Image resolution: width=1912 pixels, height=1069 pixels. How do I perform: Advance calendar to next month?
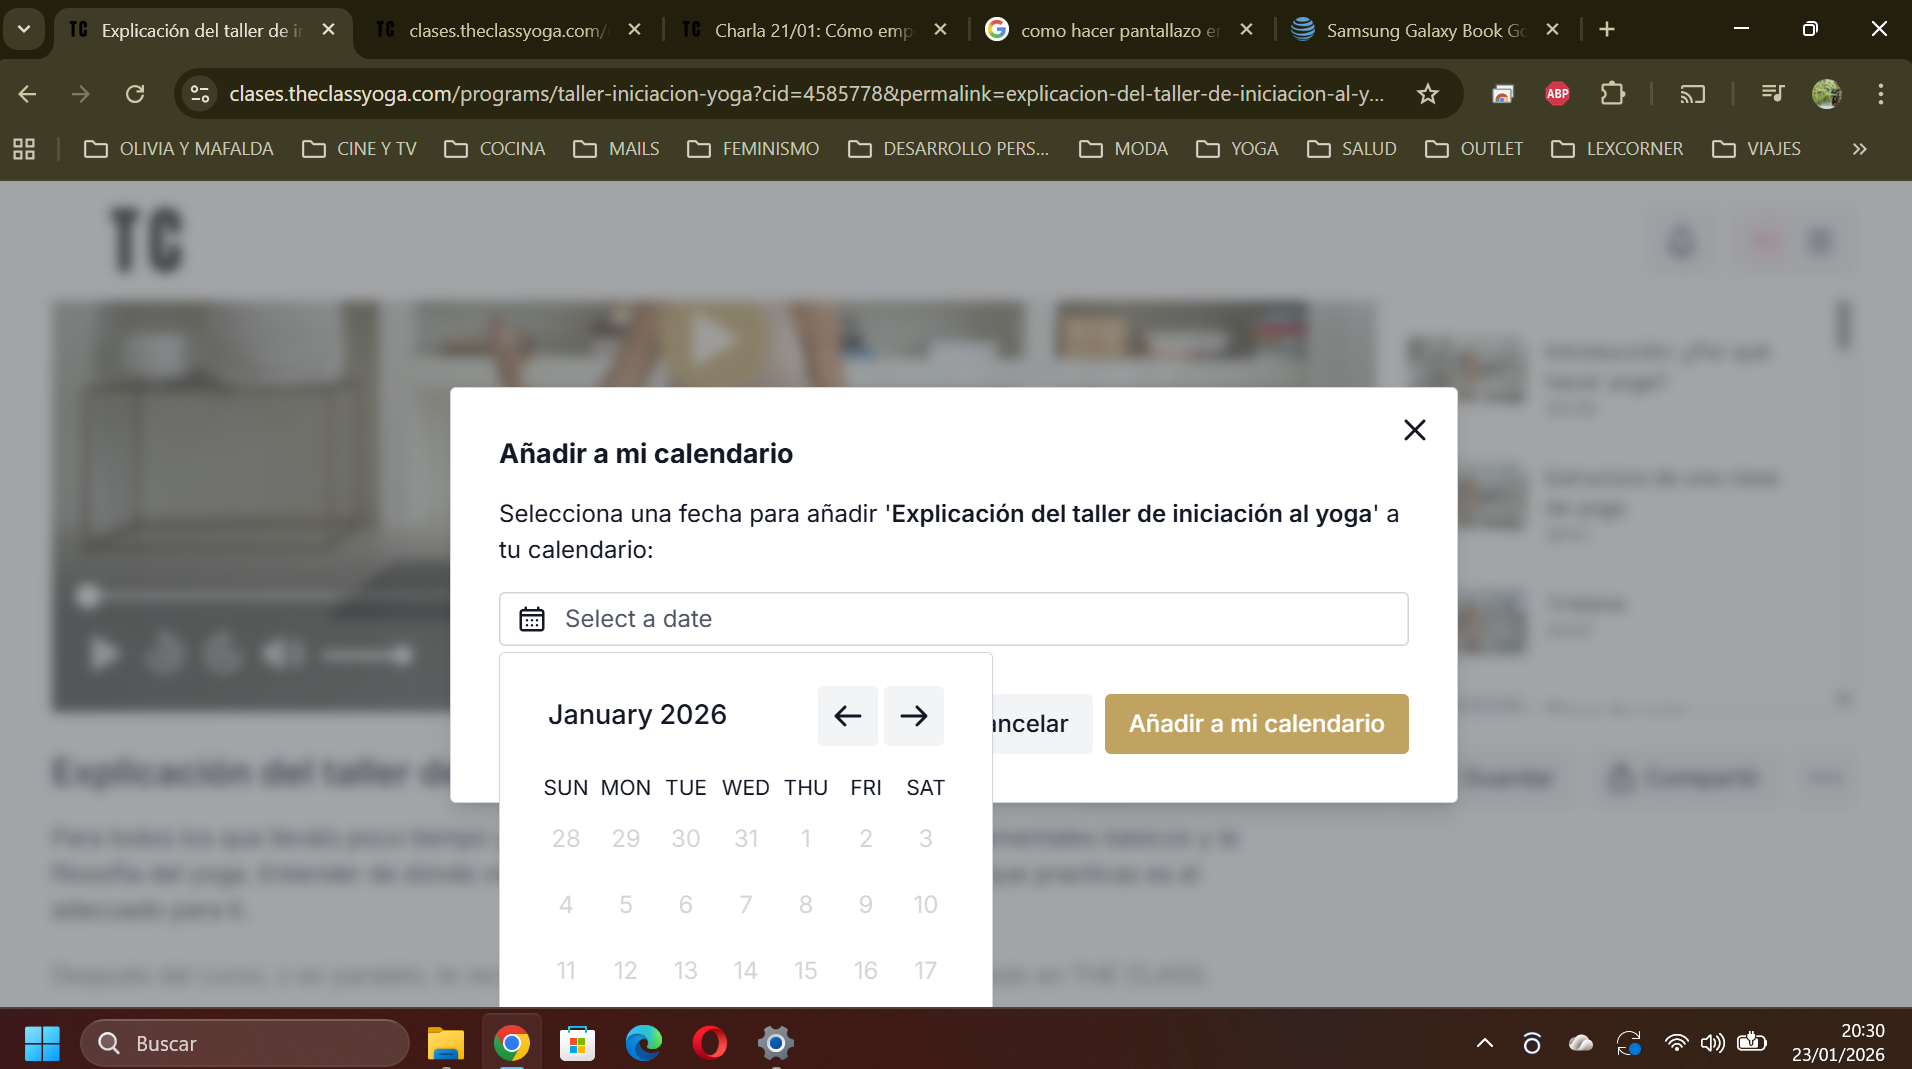click(913, 716)
